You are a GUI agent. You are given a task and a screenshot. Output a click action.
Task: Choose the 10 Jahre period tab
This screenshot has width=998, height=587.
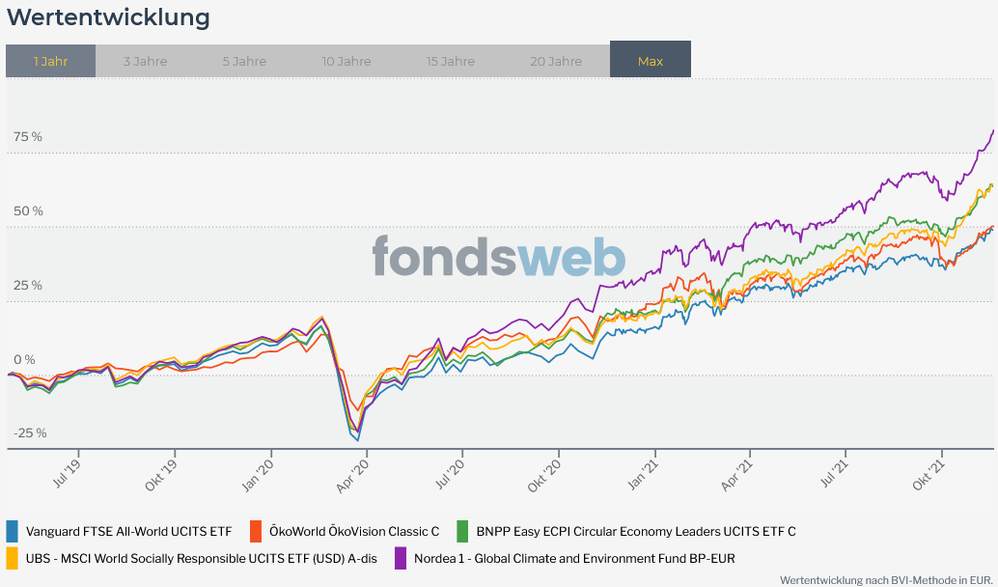click(x=346, y=61)
